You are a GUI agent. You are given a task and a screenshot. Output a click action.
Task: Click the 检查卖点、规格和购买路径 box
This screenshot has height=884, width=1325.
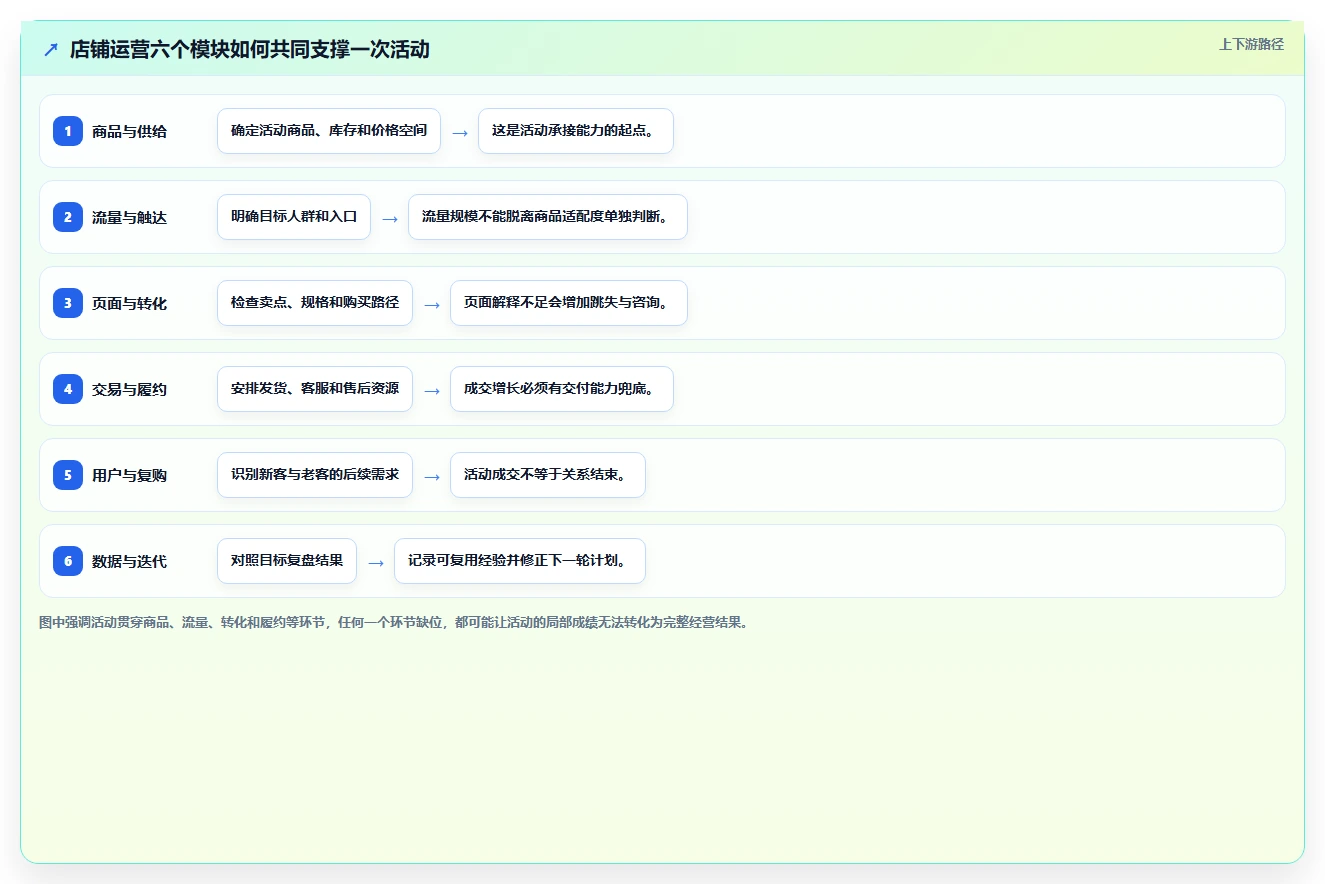[x=315, y=303]
